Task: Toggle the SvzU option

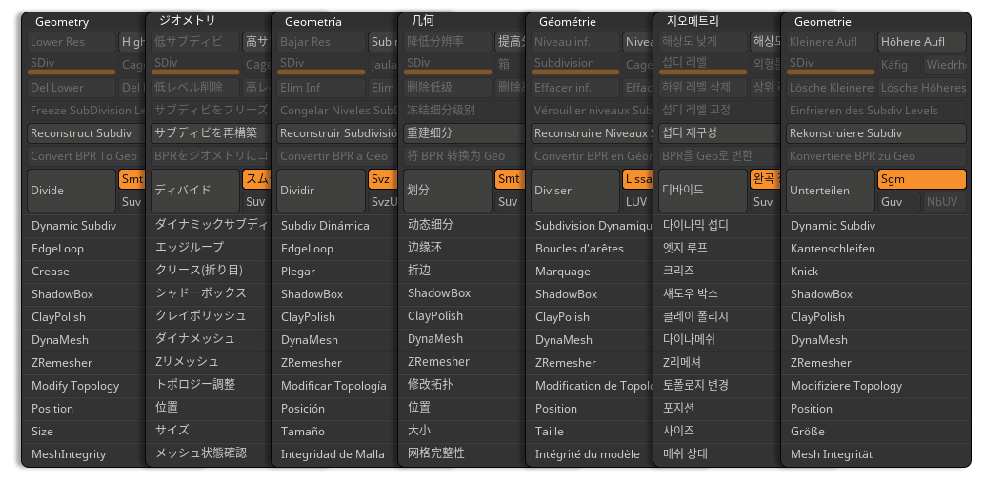Action: click(x=383, y=202)
